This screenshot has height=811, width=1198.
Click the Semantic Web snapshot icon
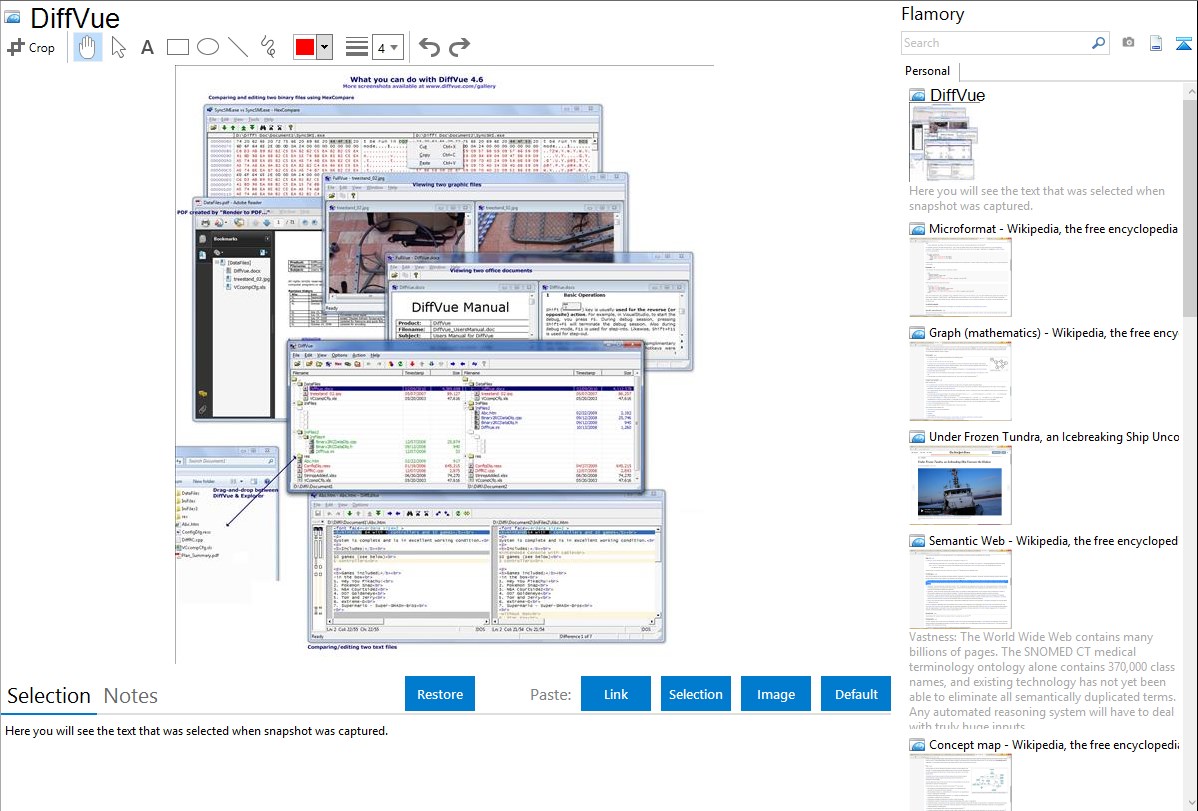coord(917,540)
